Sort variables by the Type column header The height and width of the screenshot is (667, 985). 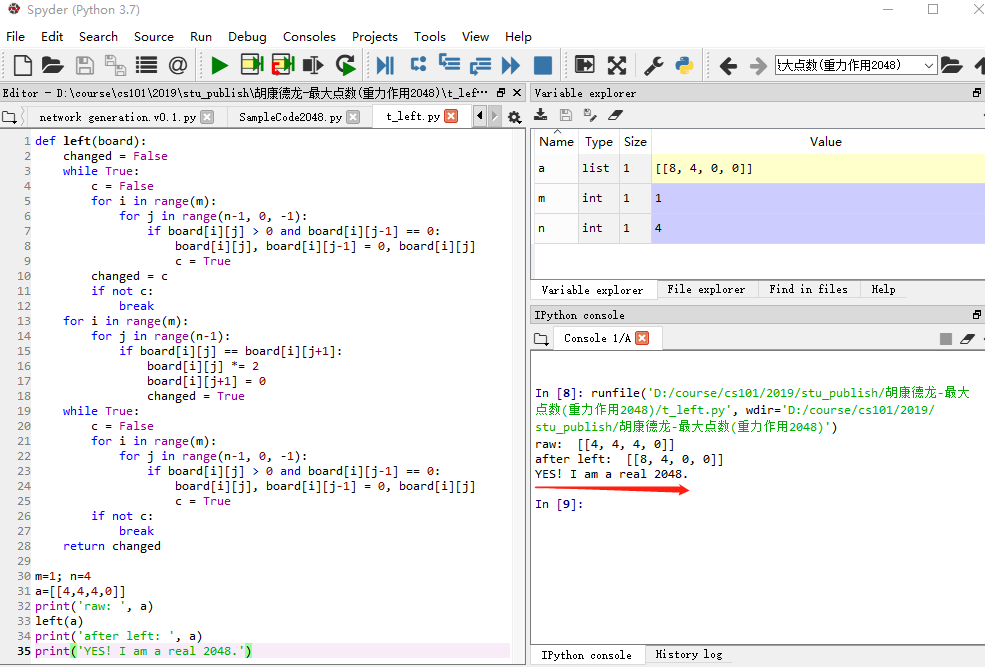click(599, 142)
